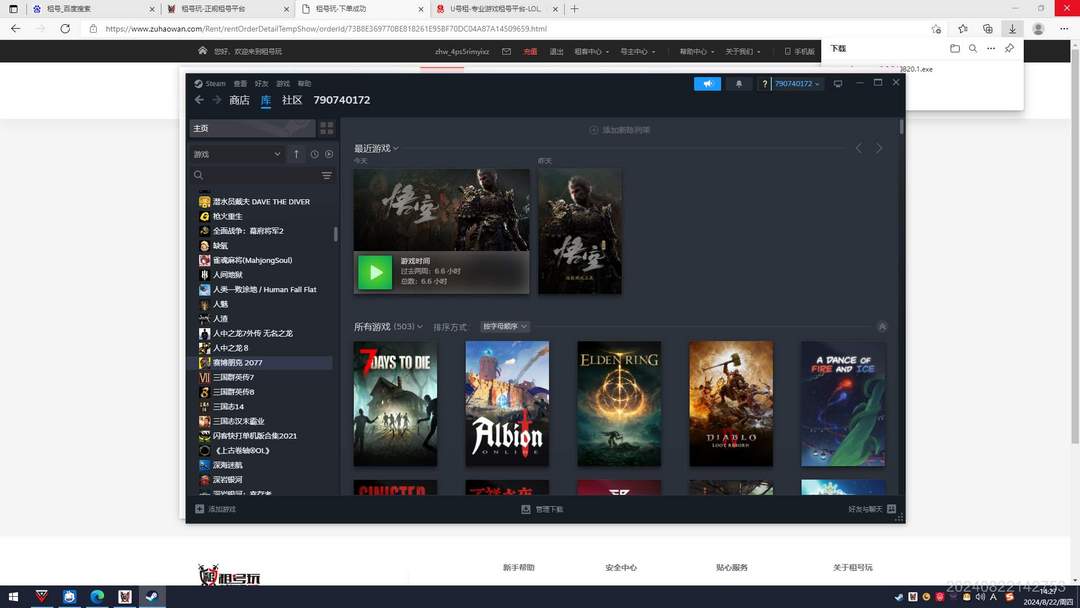Go forward with Steam's forward arrow

[217, 100]
